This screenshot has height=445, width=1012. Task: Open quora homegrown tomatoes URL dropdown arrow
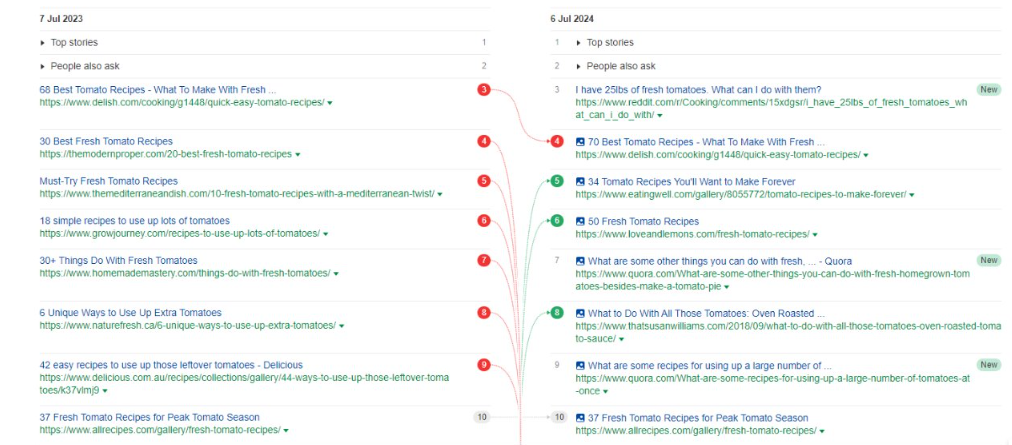(x=727, y=286)
